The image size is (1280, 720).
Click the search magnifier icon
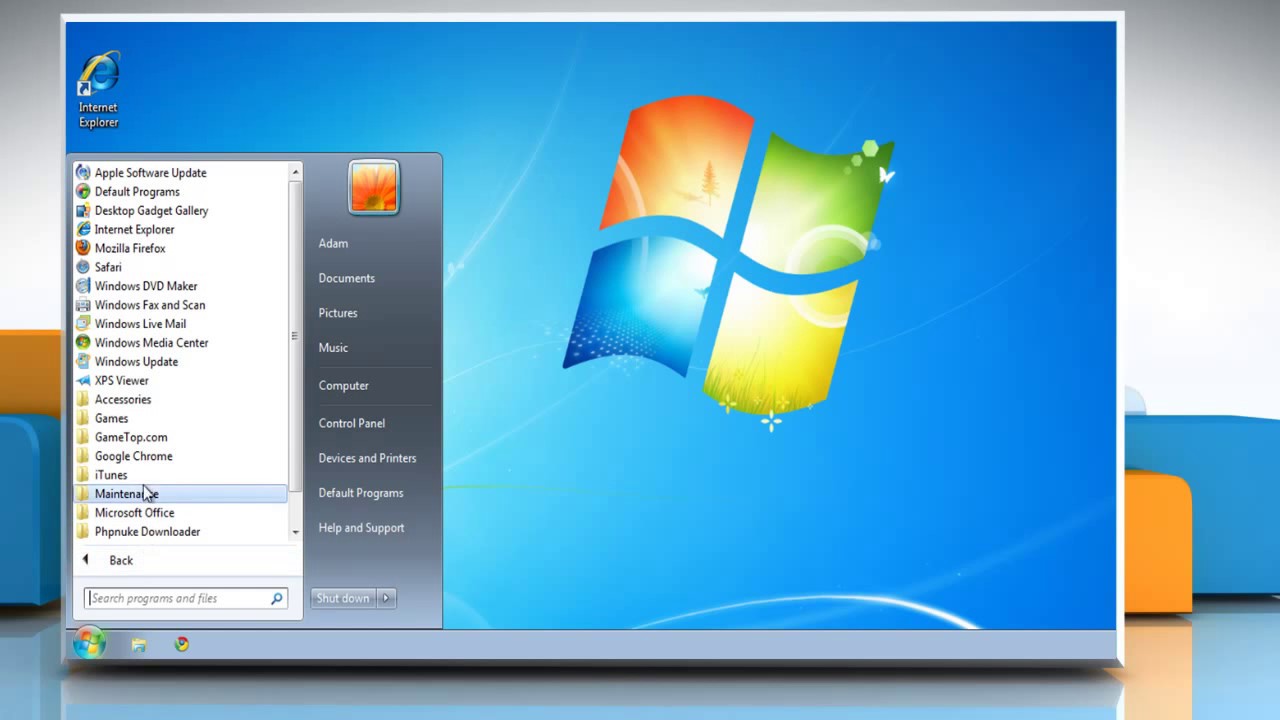click(276, 598)
